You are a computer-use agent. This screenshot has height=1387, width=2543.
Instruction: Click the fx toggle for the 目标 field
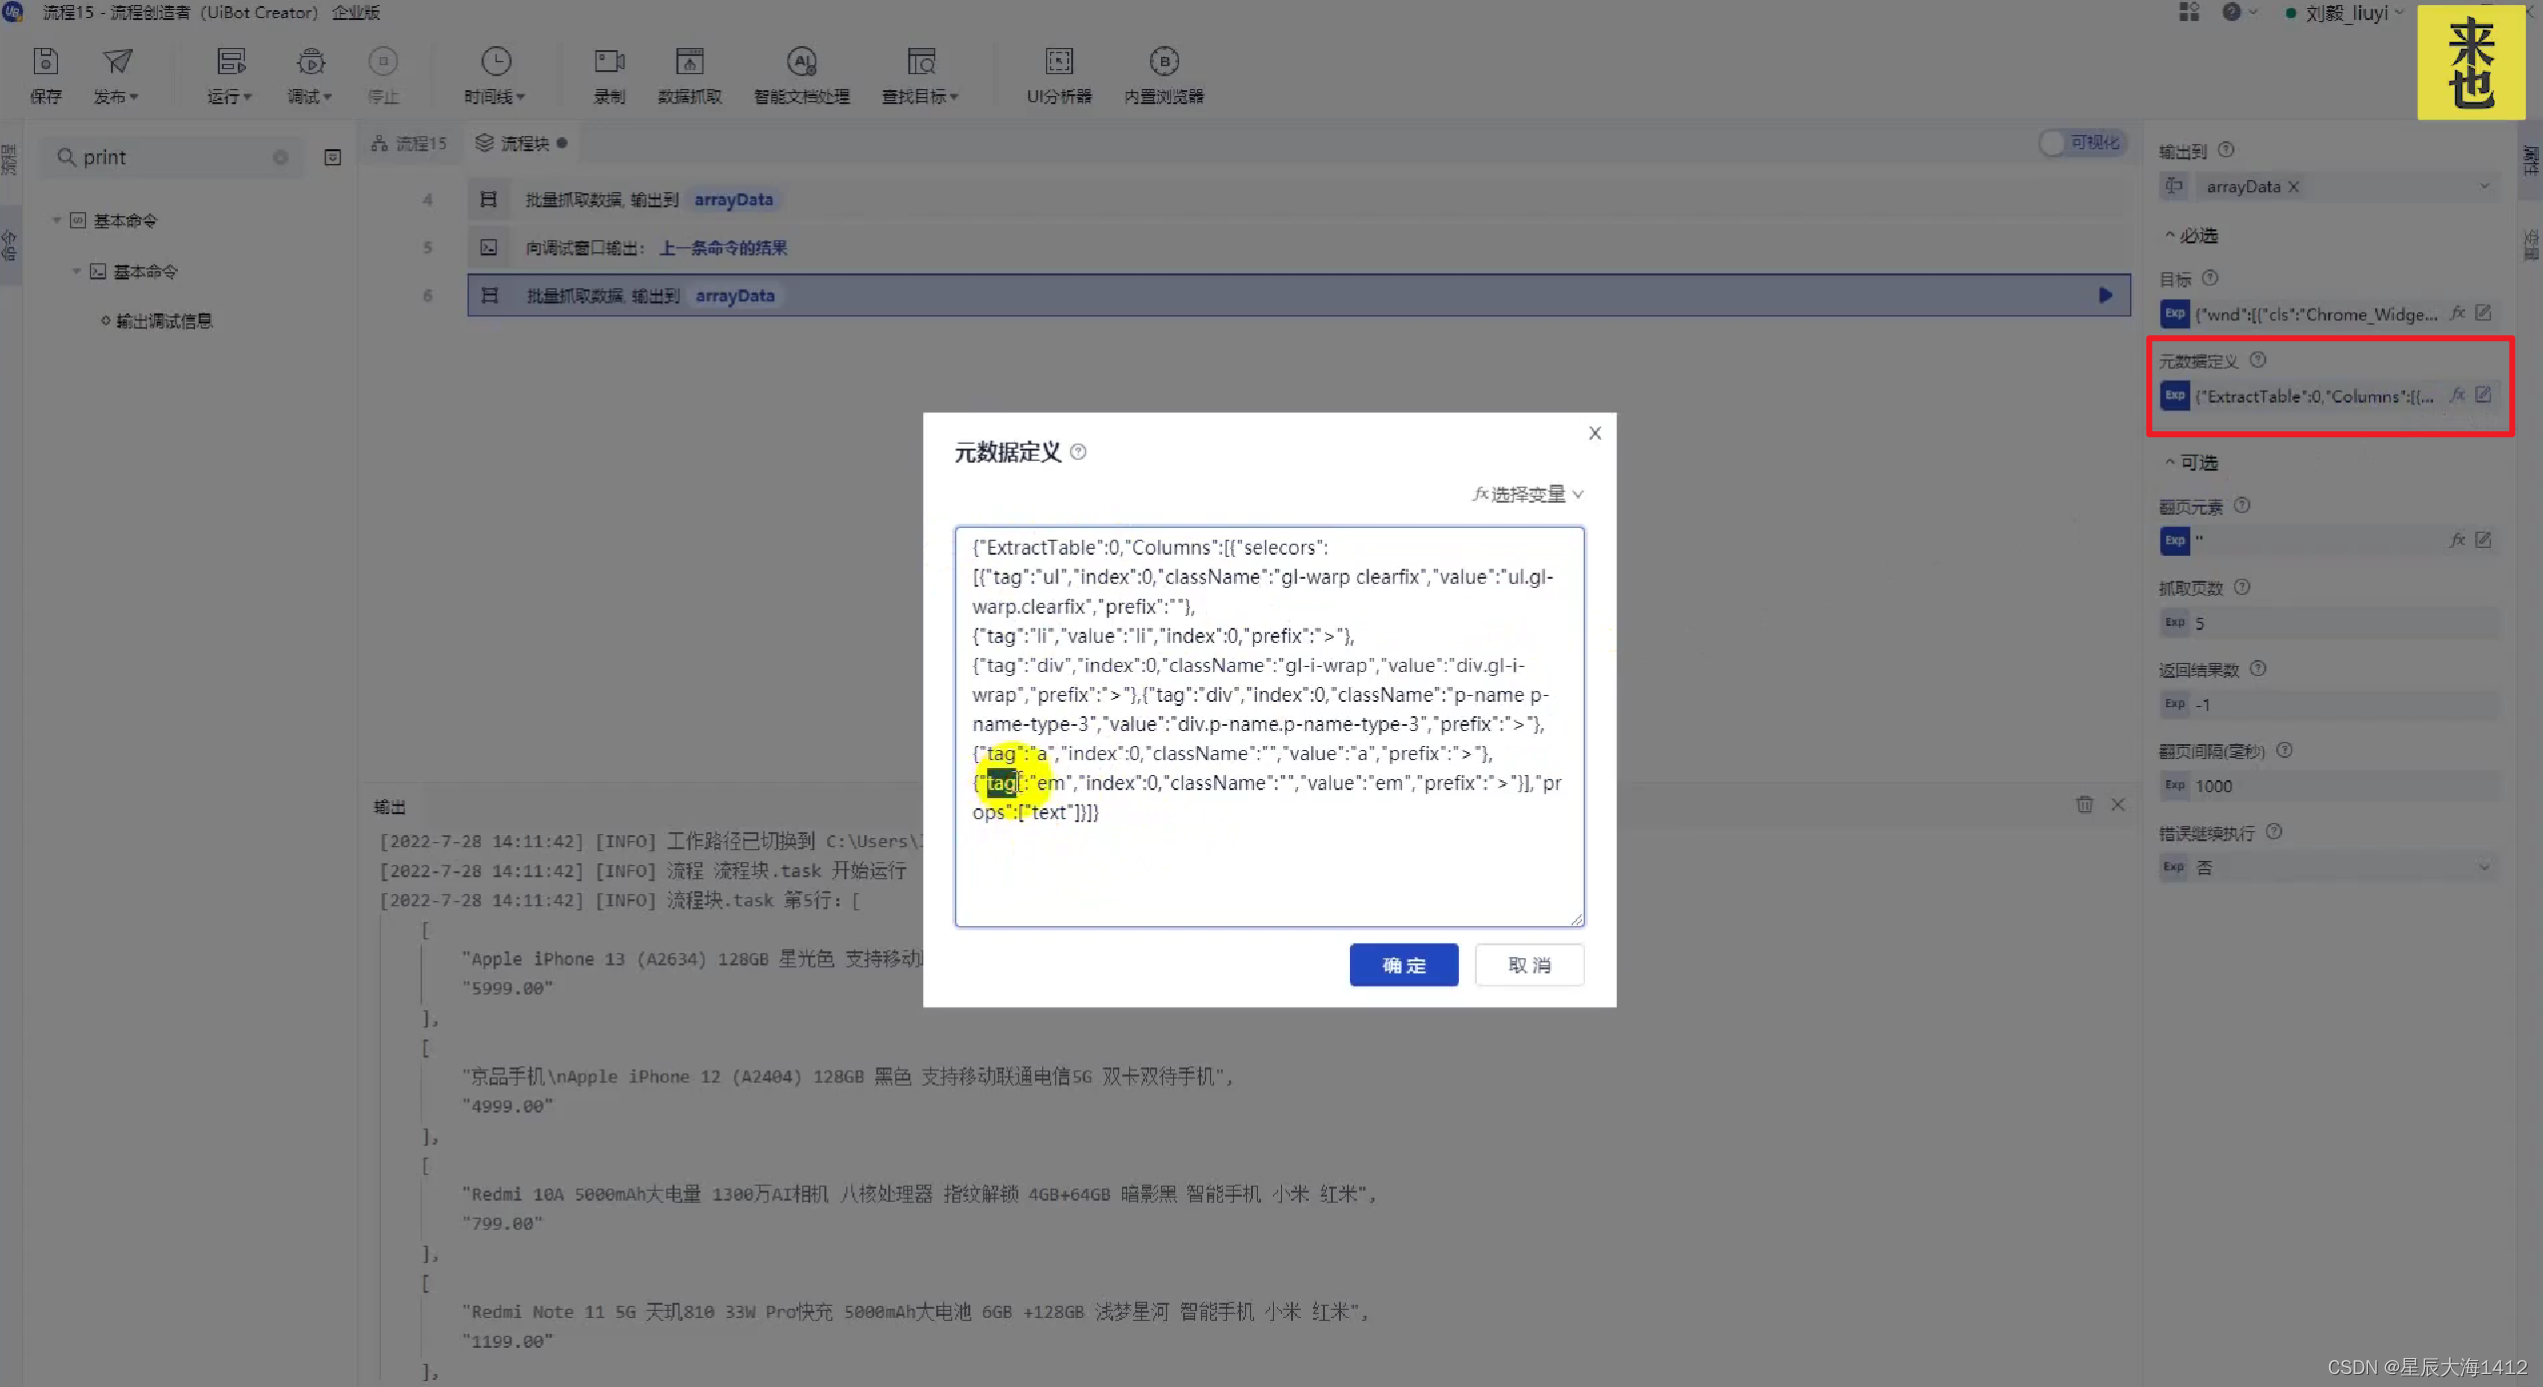point(2457,314)
